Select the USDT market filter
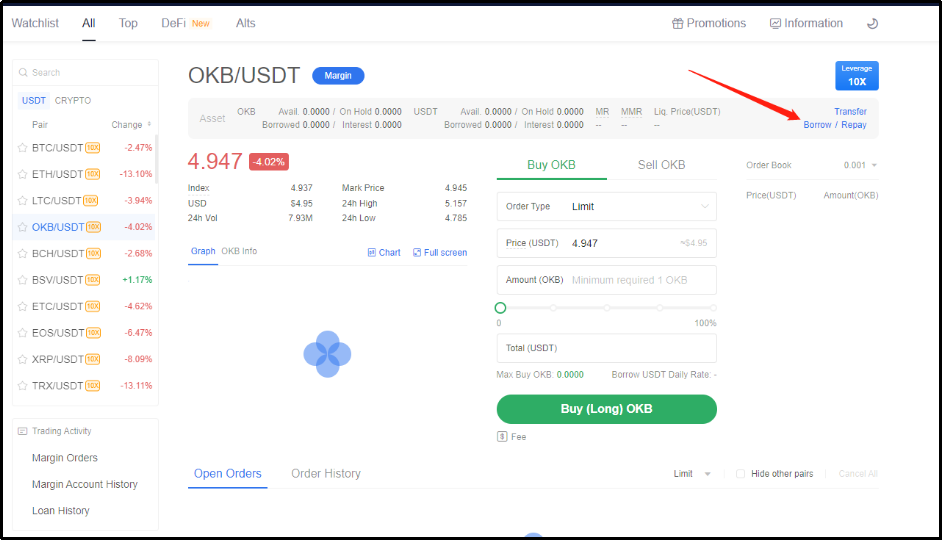Screen dimensions: 942x540 34,100
